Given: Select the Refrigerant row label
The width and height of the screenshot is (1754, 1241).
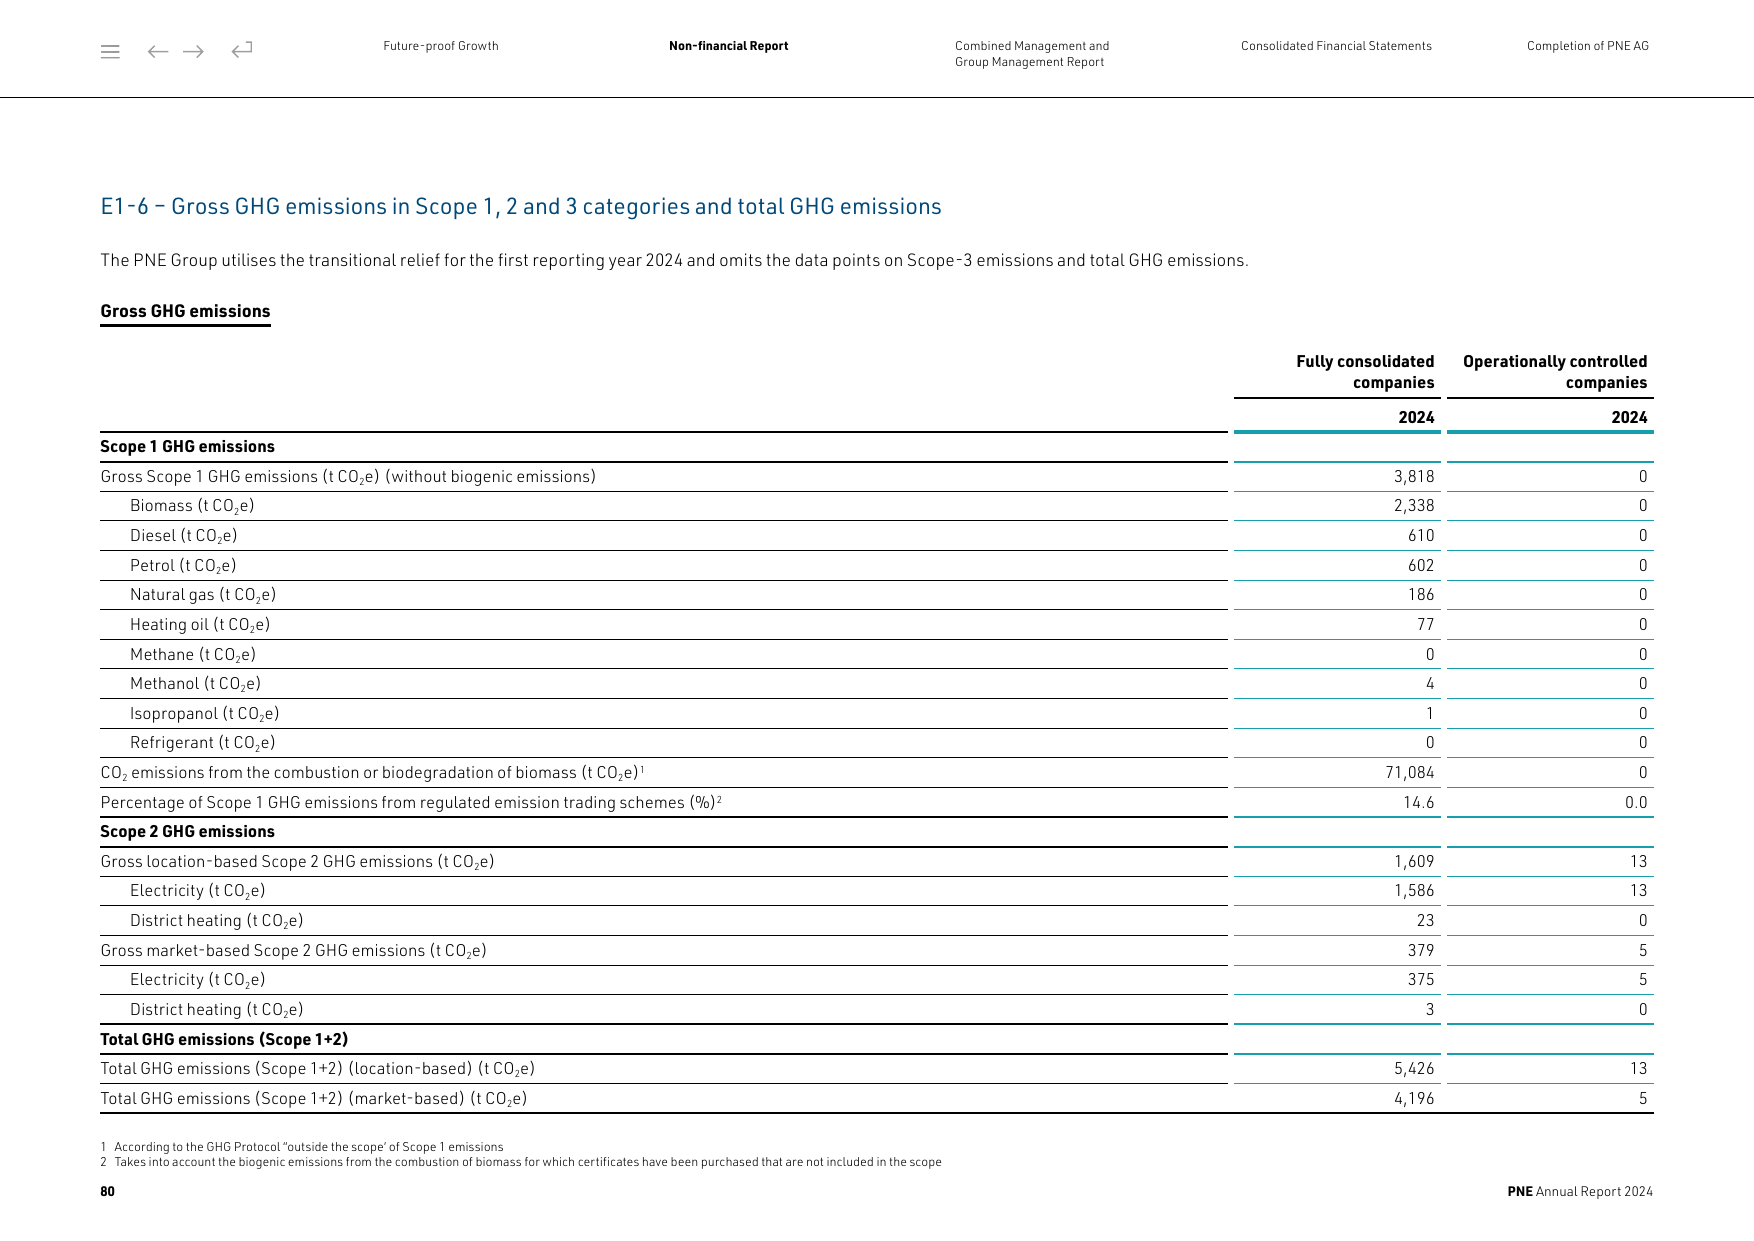Looking at the screenshot, I should tap(202, 743).
